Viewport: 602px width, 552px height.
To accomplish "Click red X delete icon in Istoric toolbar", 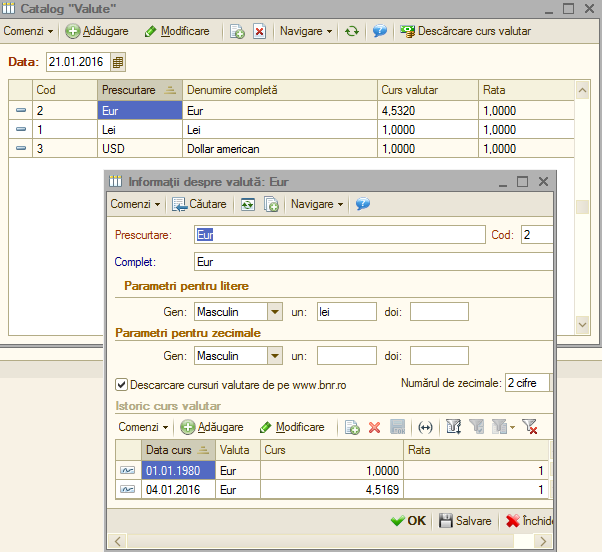I will tap(374, 427).
